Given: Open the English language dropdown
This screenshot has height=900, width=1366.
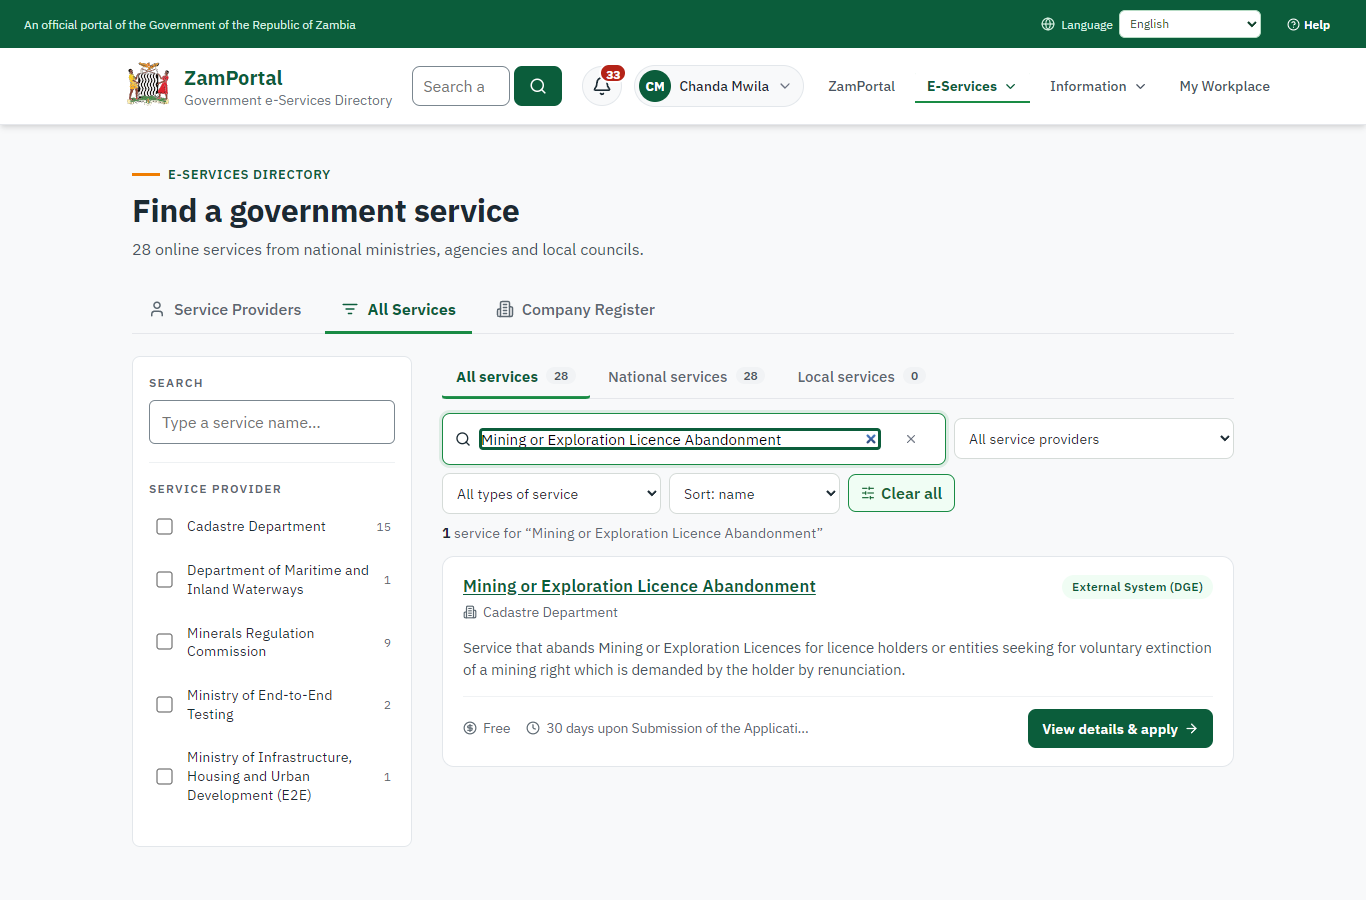Looking at the screenshot, I should pos(1190,24).
